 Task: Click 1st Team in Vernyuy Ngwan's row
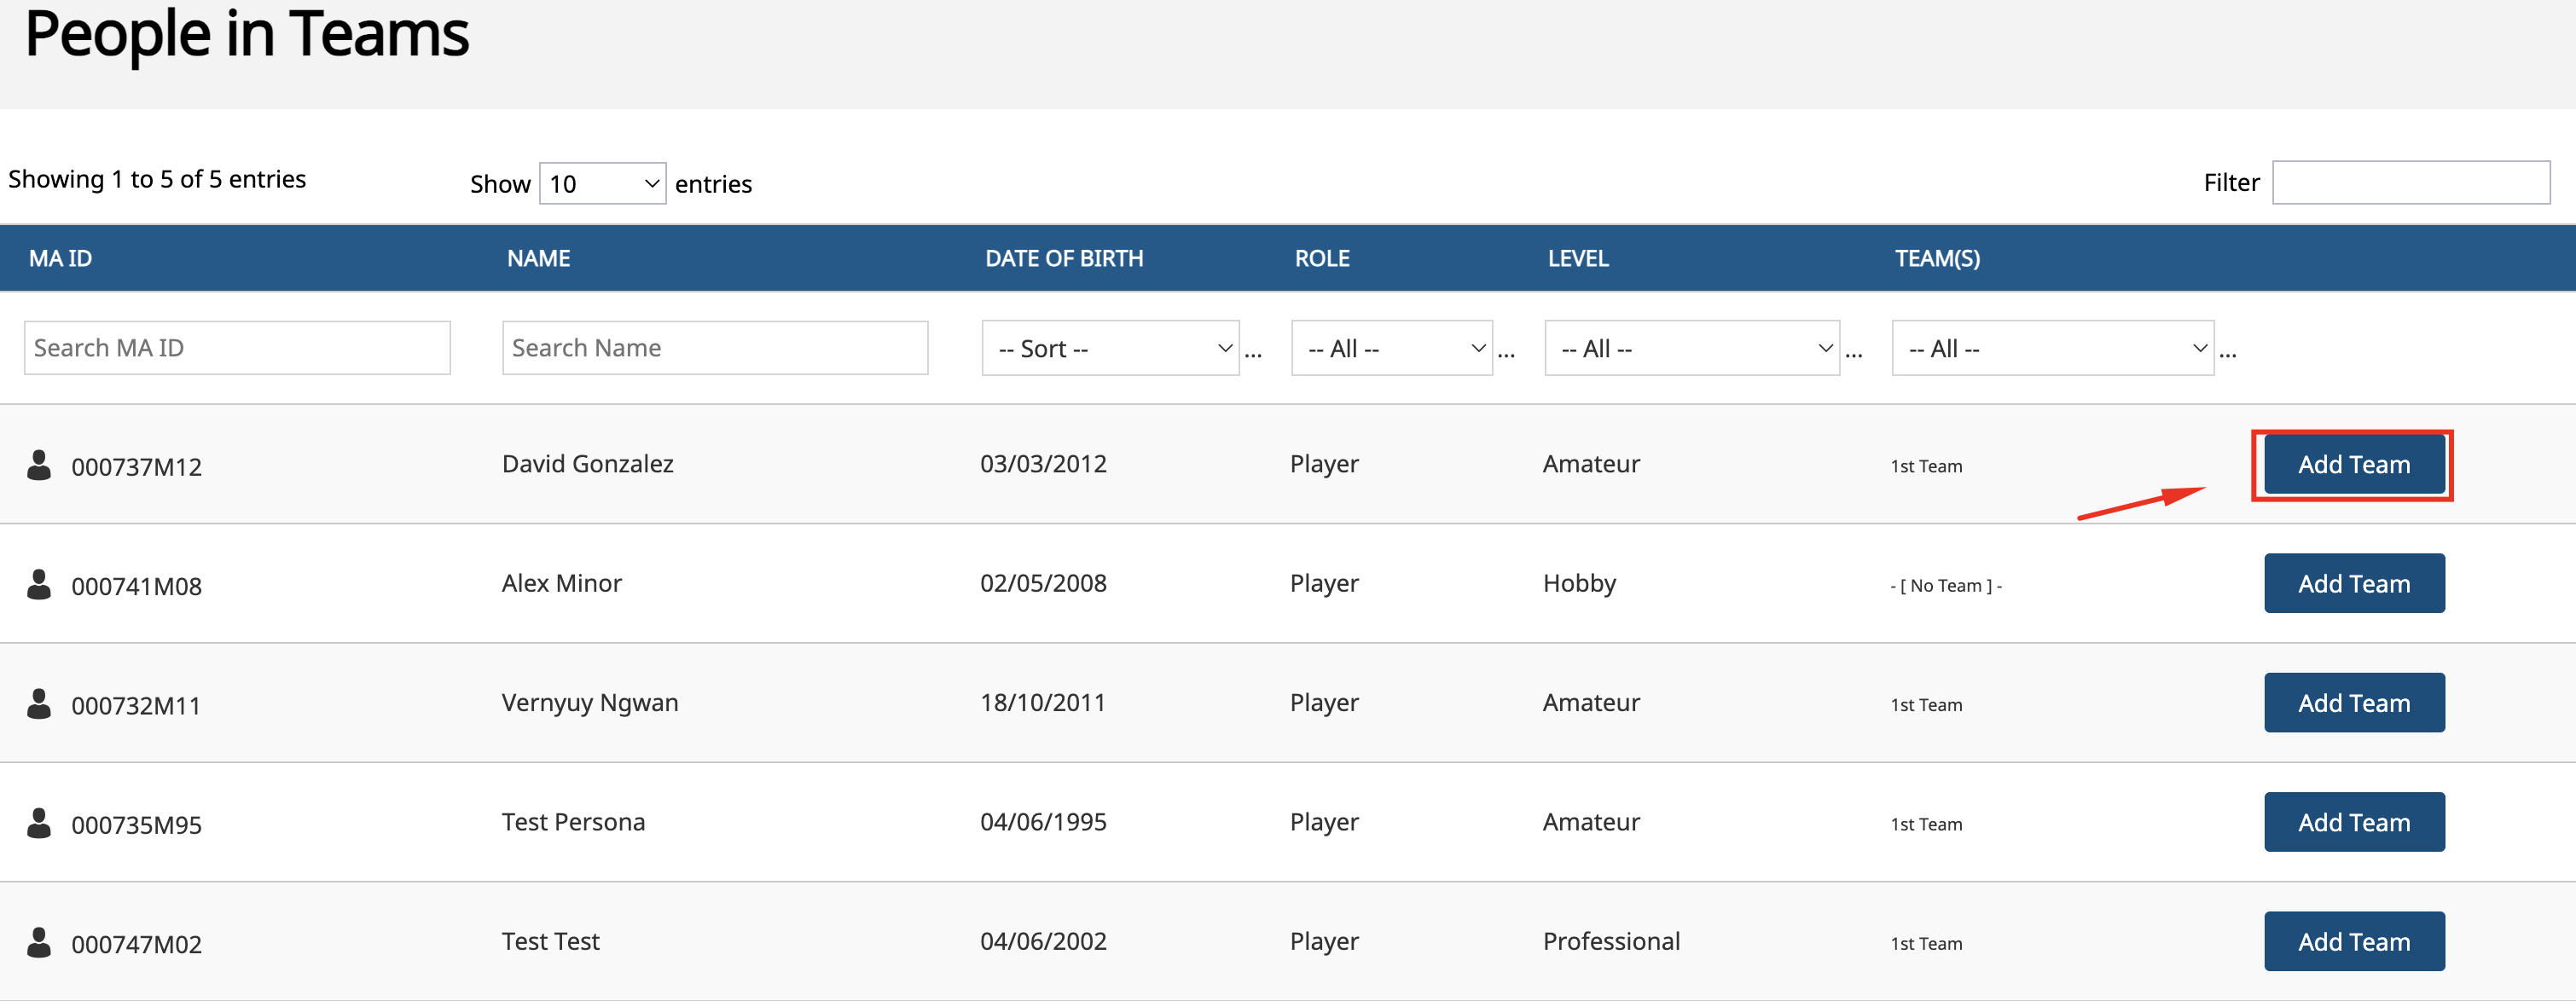point(1926,705)
